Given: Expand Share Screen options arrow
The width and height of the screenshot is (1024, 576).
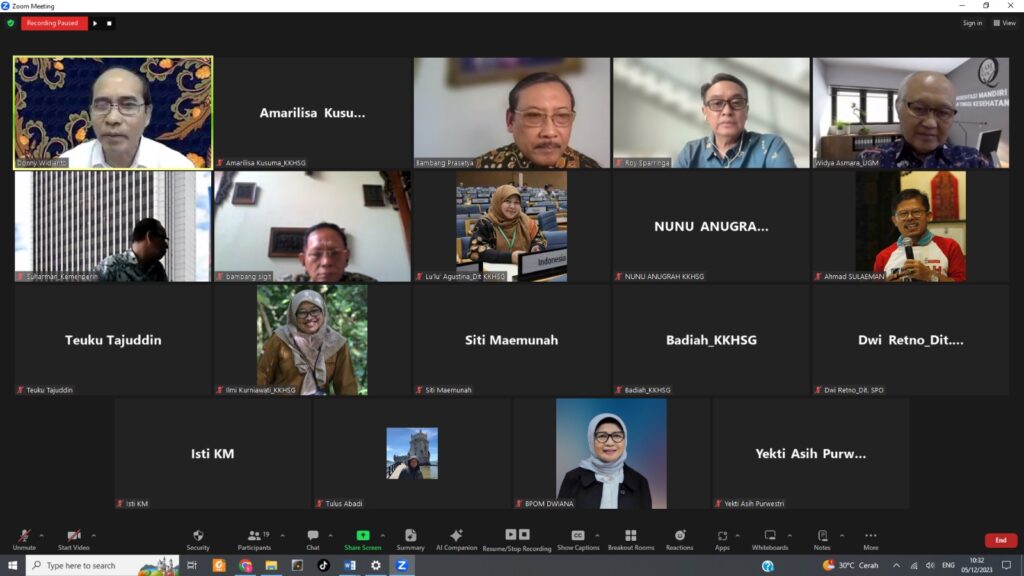Looking at the screenshot, I should (383, 535).
